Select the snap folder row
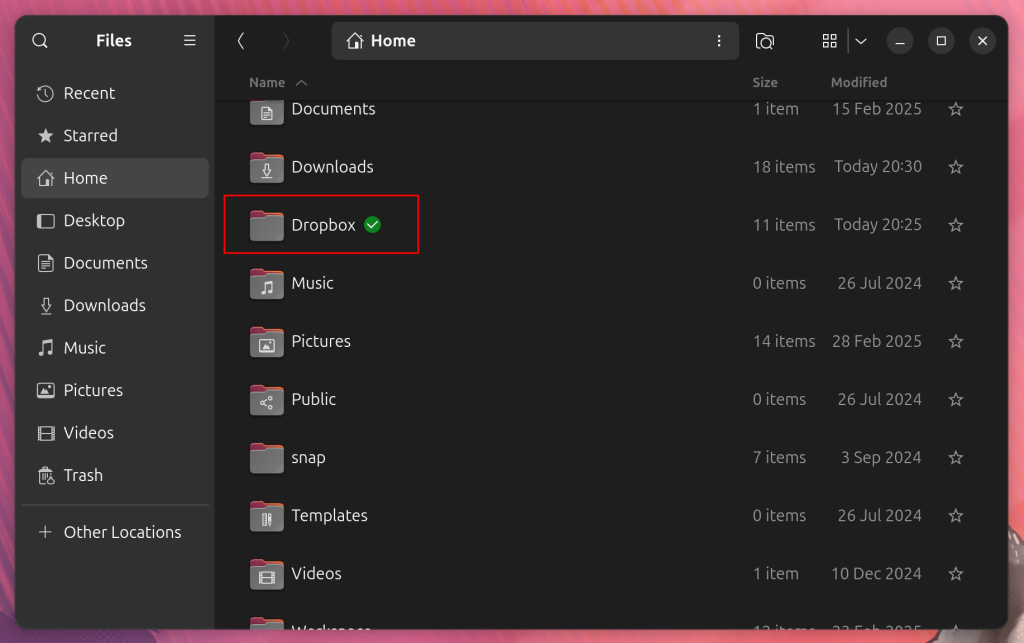1024x643 pixels. click(500, 458)
